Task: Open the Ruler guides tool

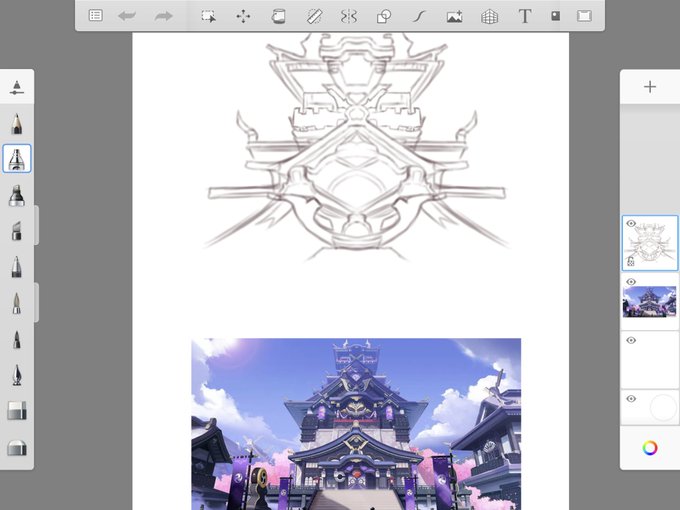Action: tap(314, 16)
